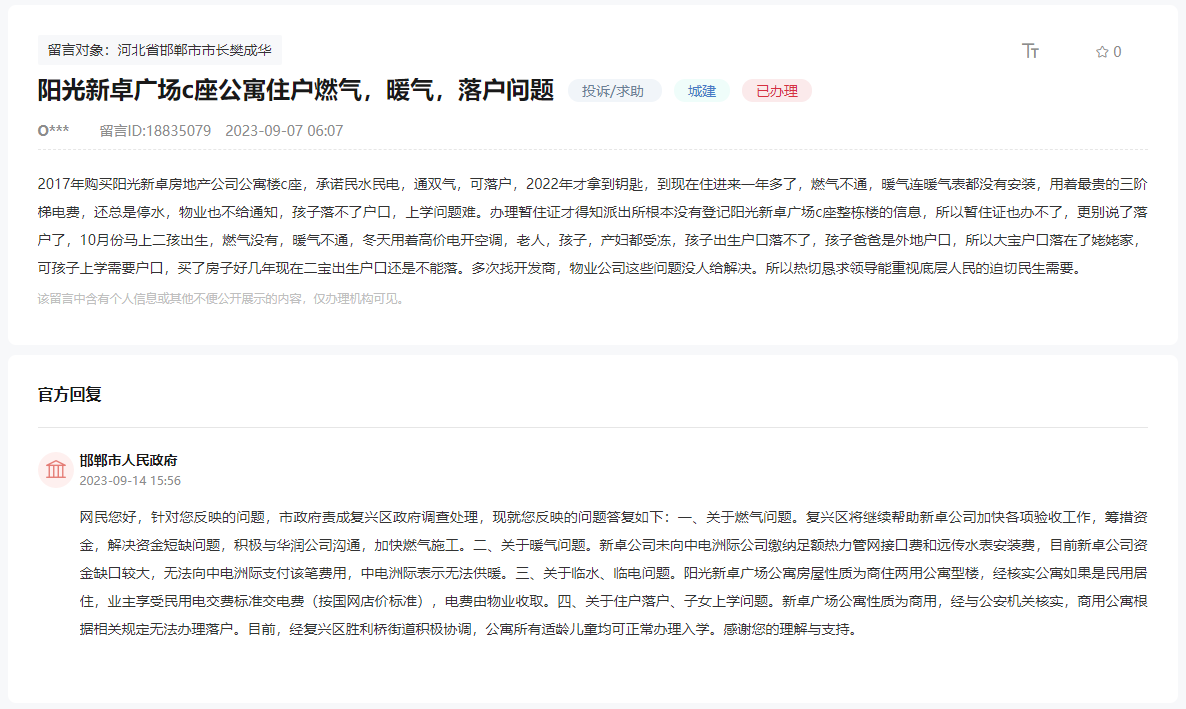
Task: Click the official reply paragraph starting 网民您好
Action: (613, 573)
